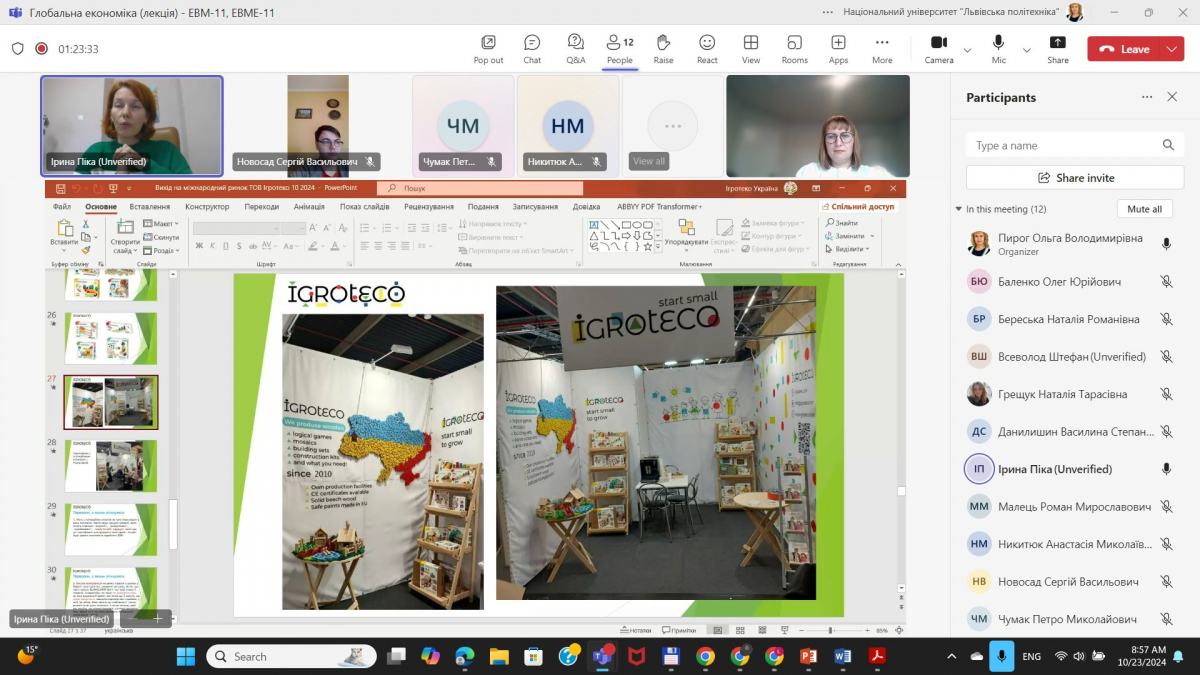Screen dimensions: 1200x675
Task: Open the Windows Start menu
Action: [186, 656]
